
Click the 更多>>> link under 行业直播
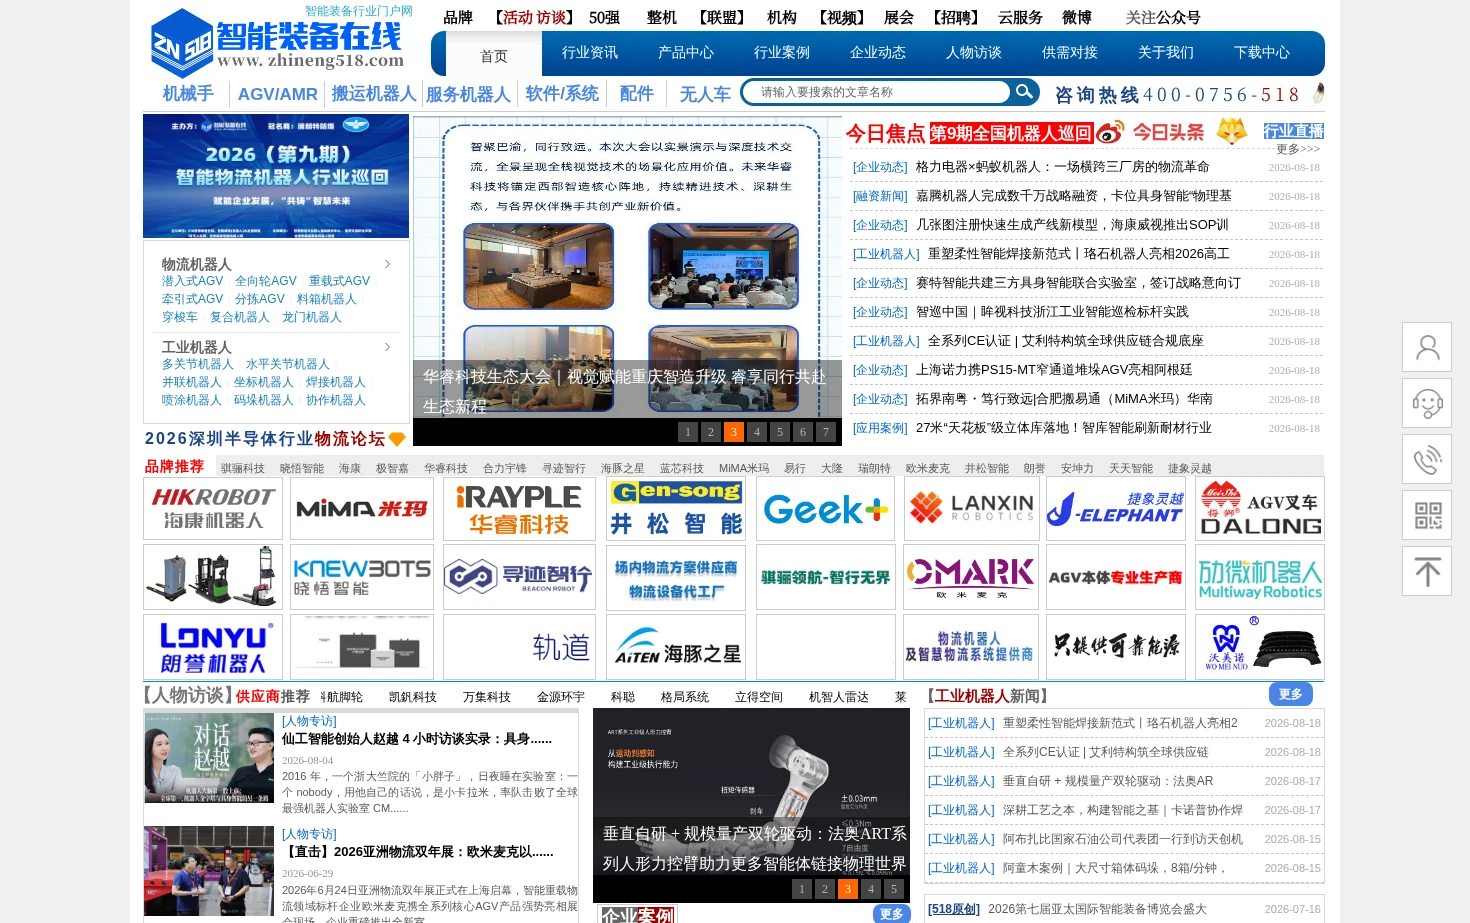(1298, 149)
